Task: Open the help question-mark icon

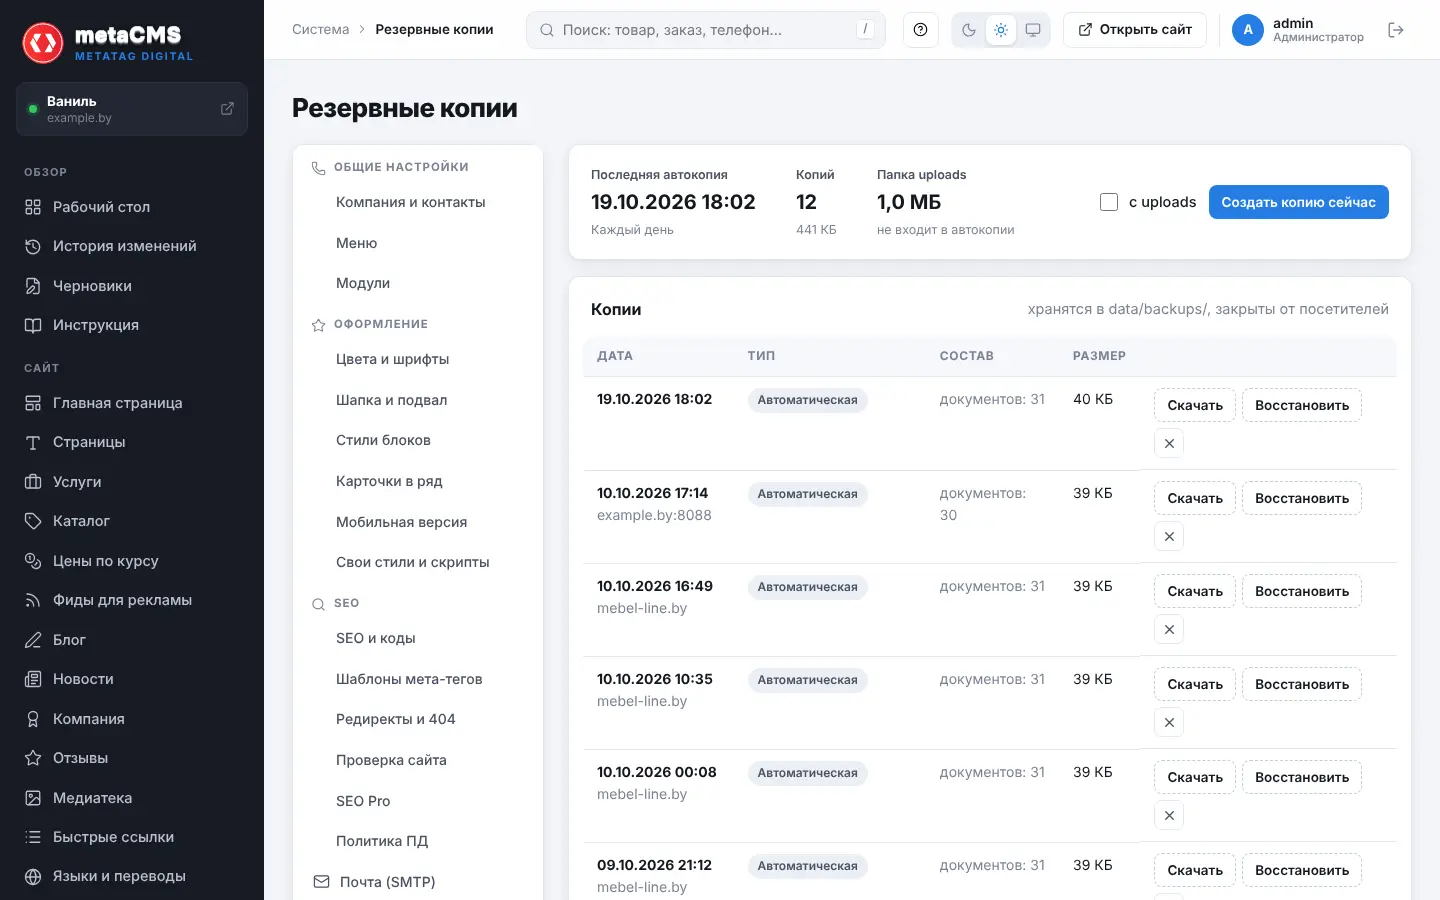Action: pyautogui.click(x=920, y=30)
